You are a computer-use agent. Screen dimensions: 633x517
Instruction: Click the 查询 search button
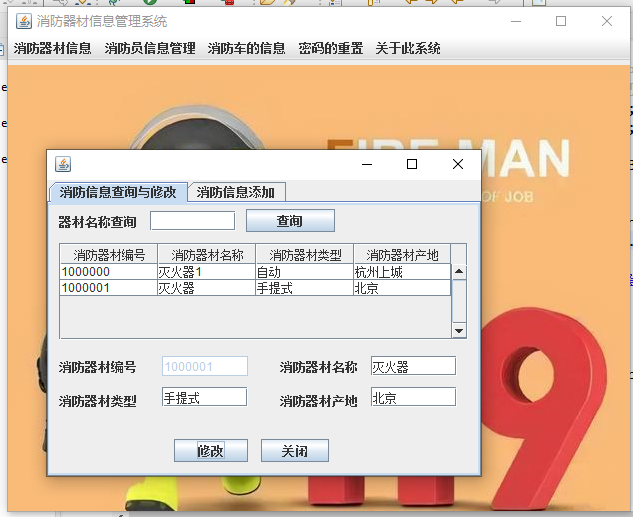coord(290,221)
